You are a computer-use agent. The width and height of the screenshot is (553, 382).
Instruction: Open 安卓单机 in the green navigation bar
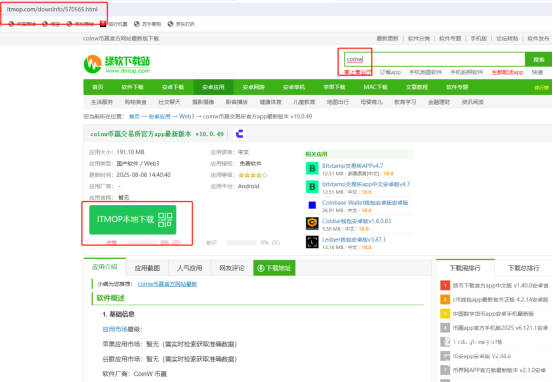click(294, 87)
